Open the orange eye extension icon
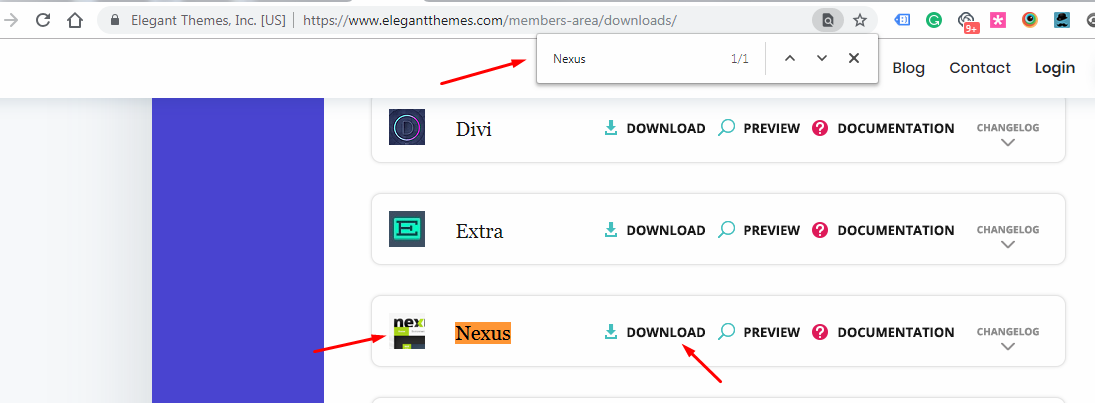The height and width of the screenshot is (403, 1095). [1030, 20]
